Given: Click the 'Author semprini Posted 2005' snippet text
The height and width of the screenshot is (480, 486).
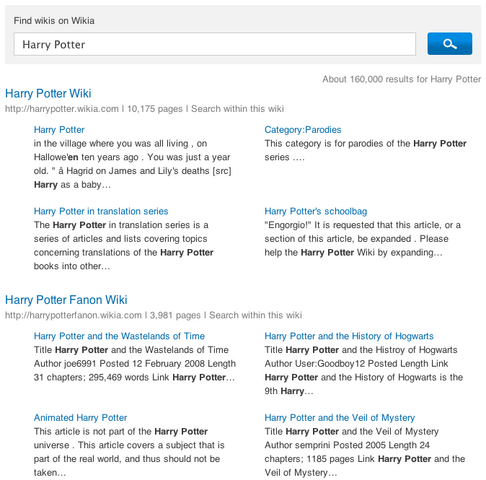Looking at the screenshot, I should pos(325,445).
